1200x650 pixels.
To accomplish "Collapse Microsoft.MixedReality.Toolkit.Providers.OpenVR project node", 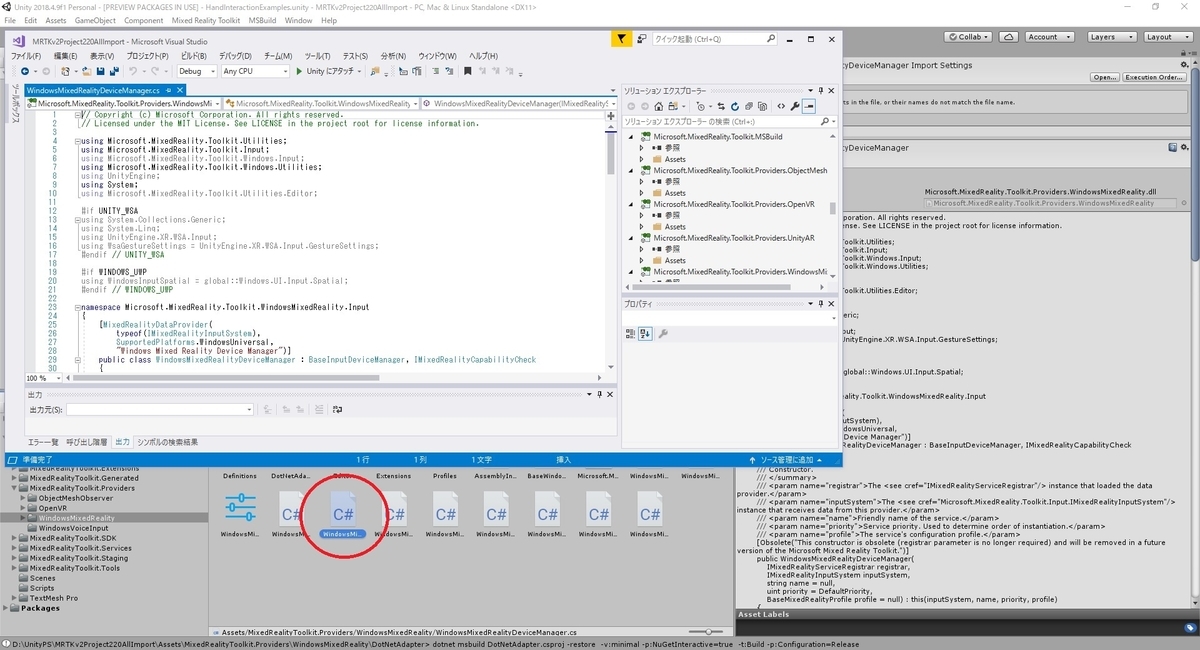I will (630, 204).
